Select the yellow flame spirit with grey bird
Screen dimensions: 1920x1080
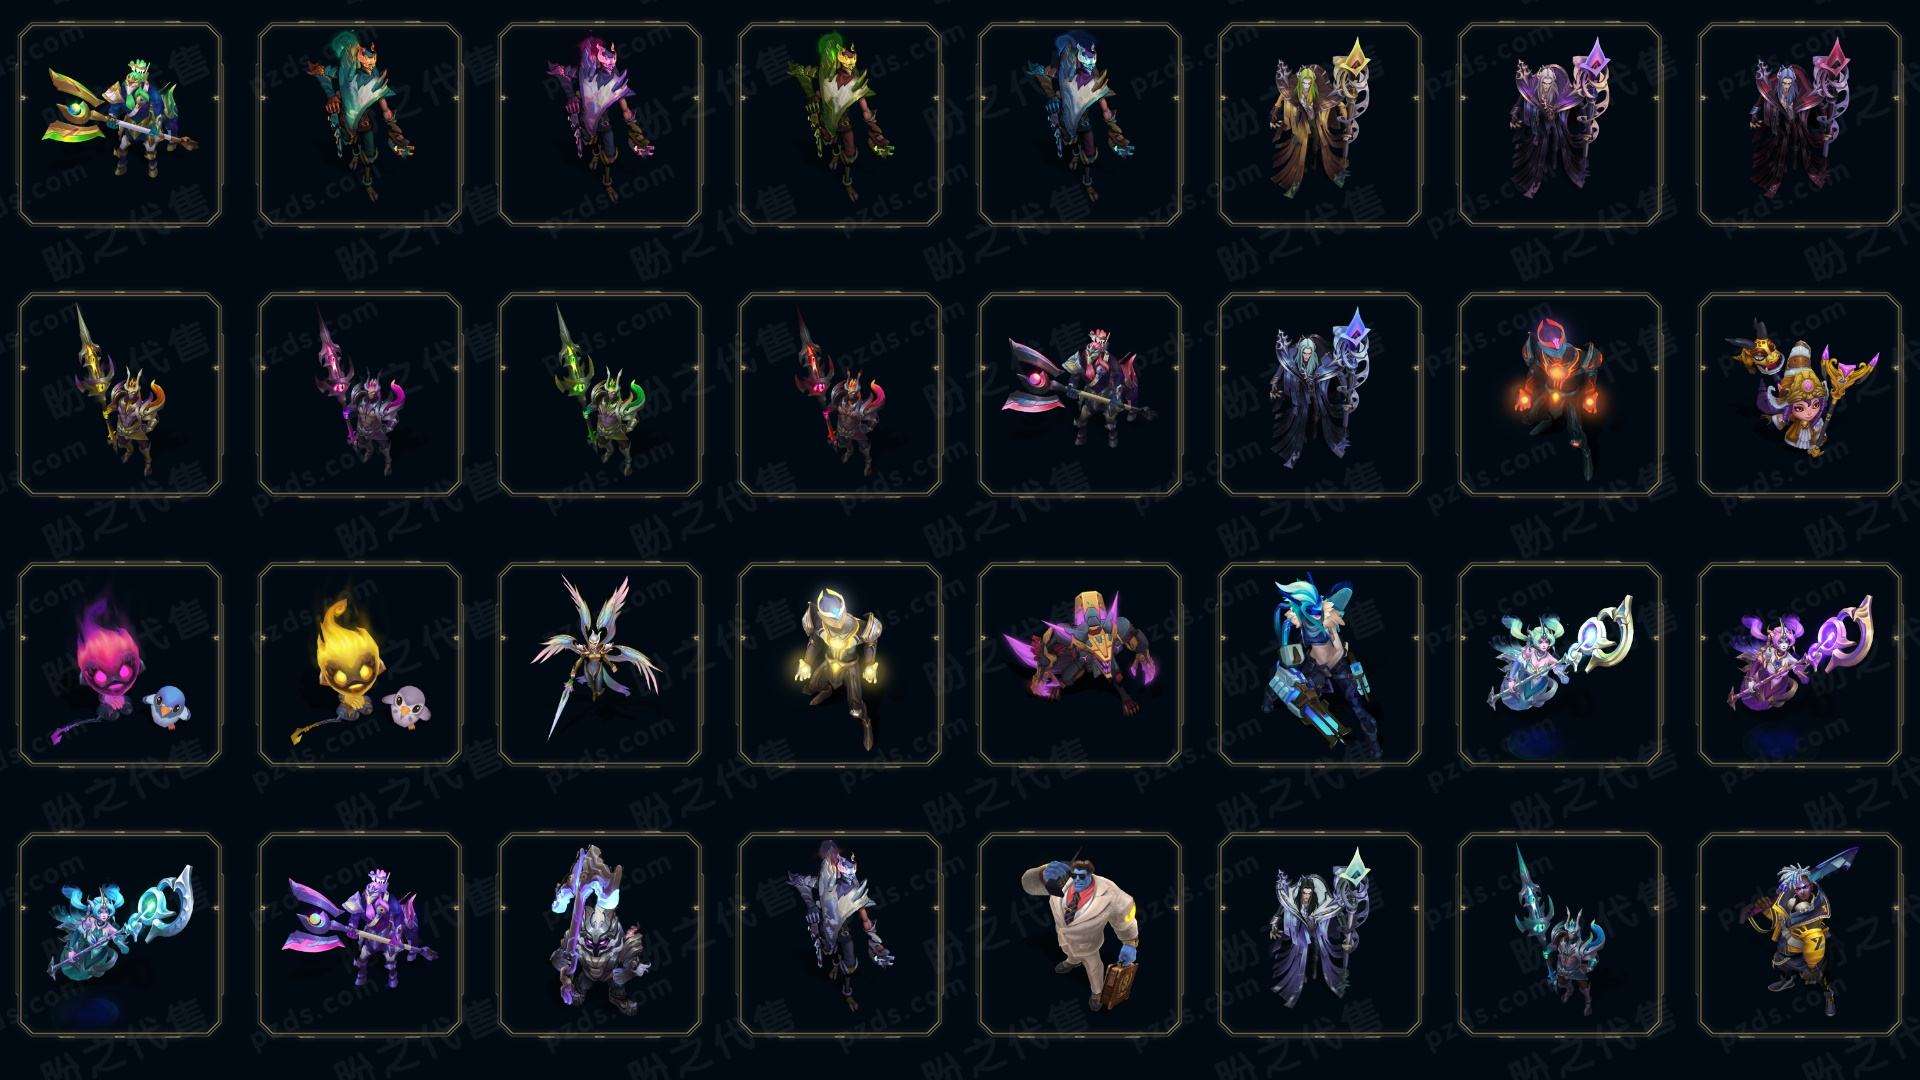[x=360, y=664]
